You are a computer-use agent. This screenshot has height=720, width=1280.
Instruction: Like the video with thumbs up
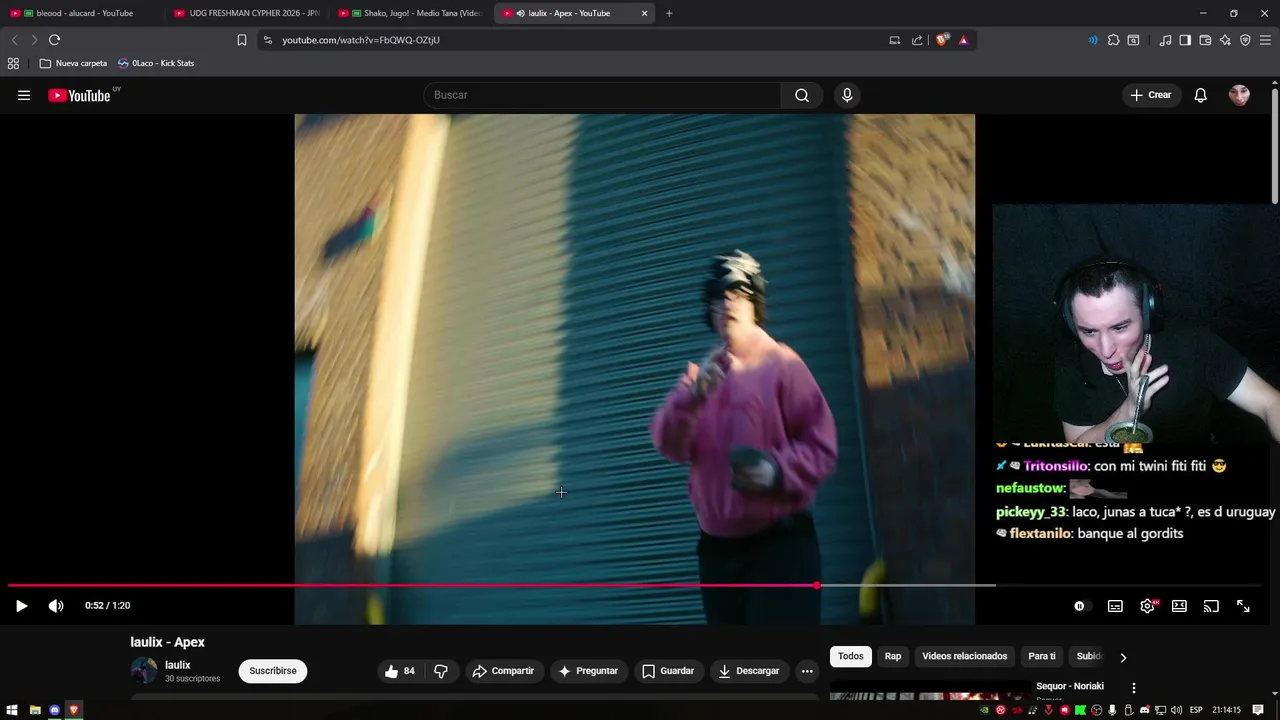tap(400, 671)
